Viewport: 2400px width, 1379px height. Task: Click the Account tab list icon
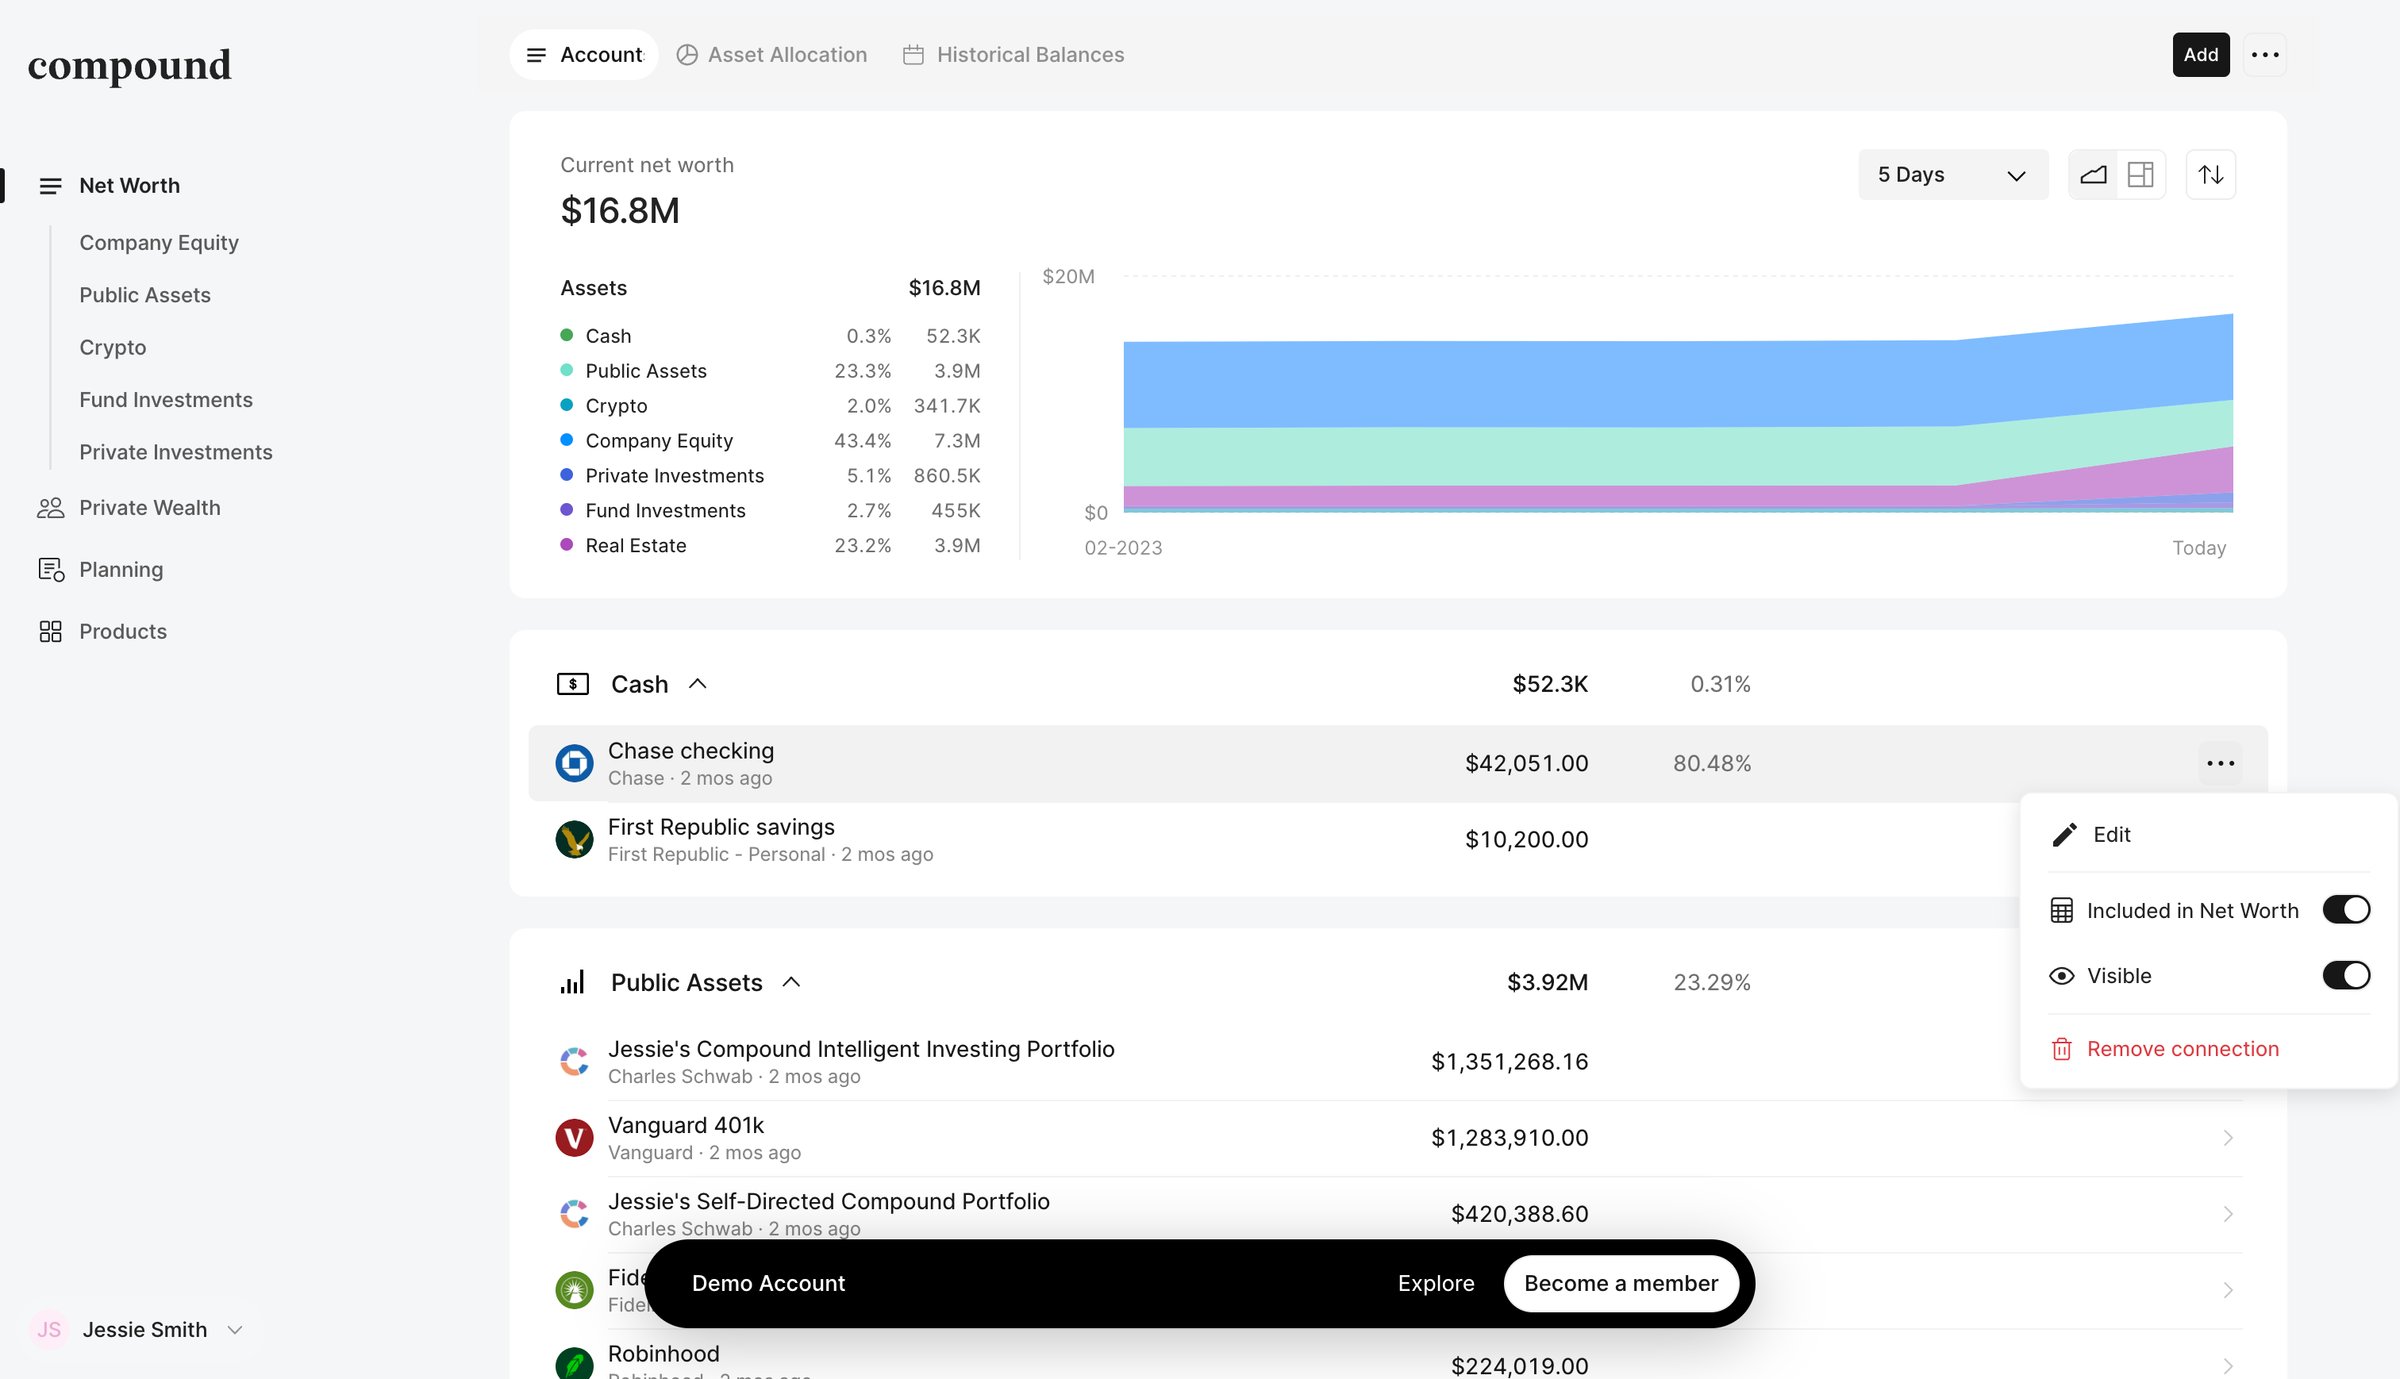pyautogui.click(x=537, y=55)
